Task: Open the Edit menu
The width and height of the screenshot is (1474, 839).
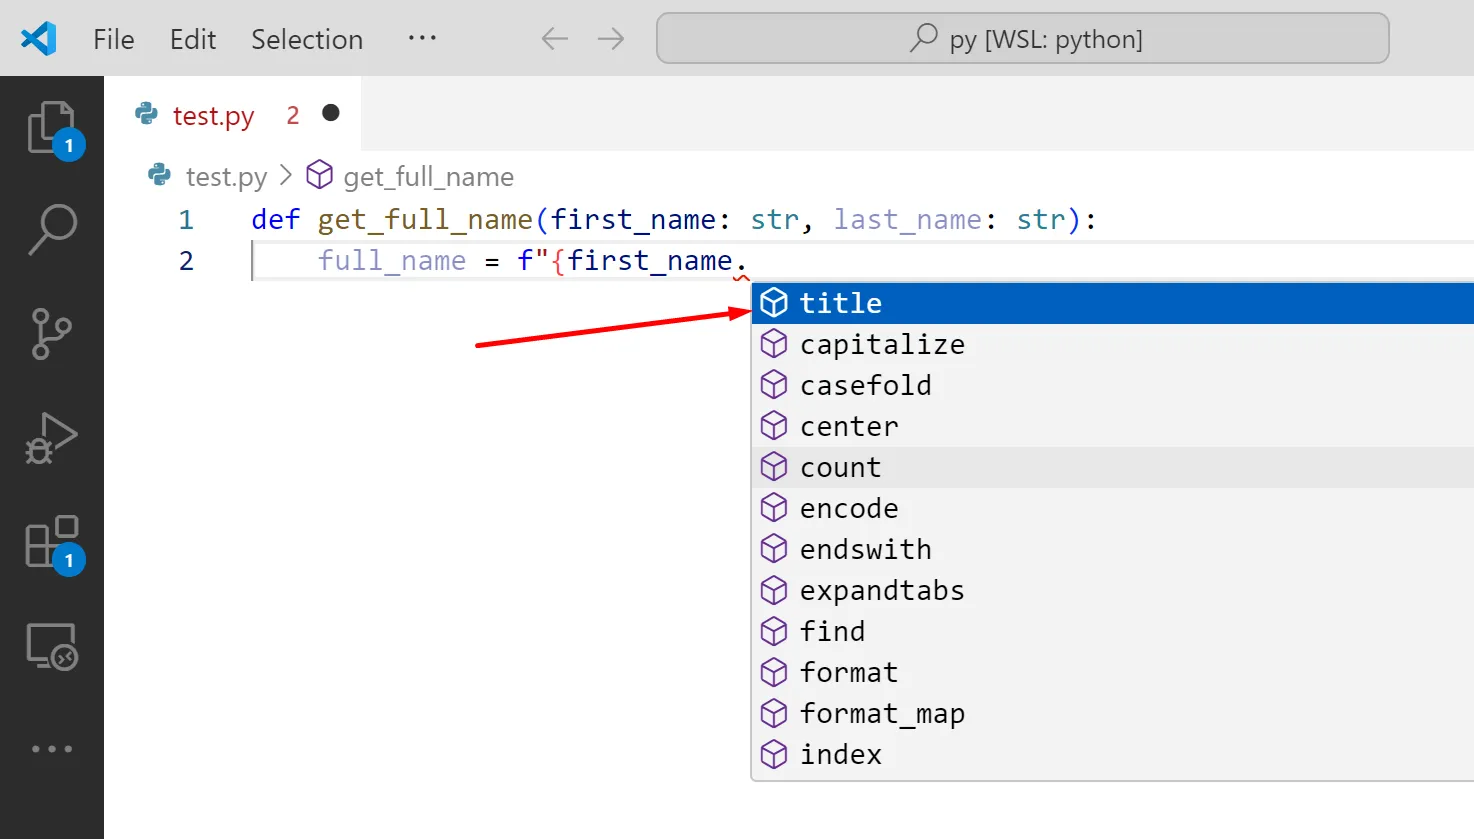Action: (x=193, y=39)
